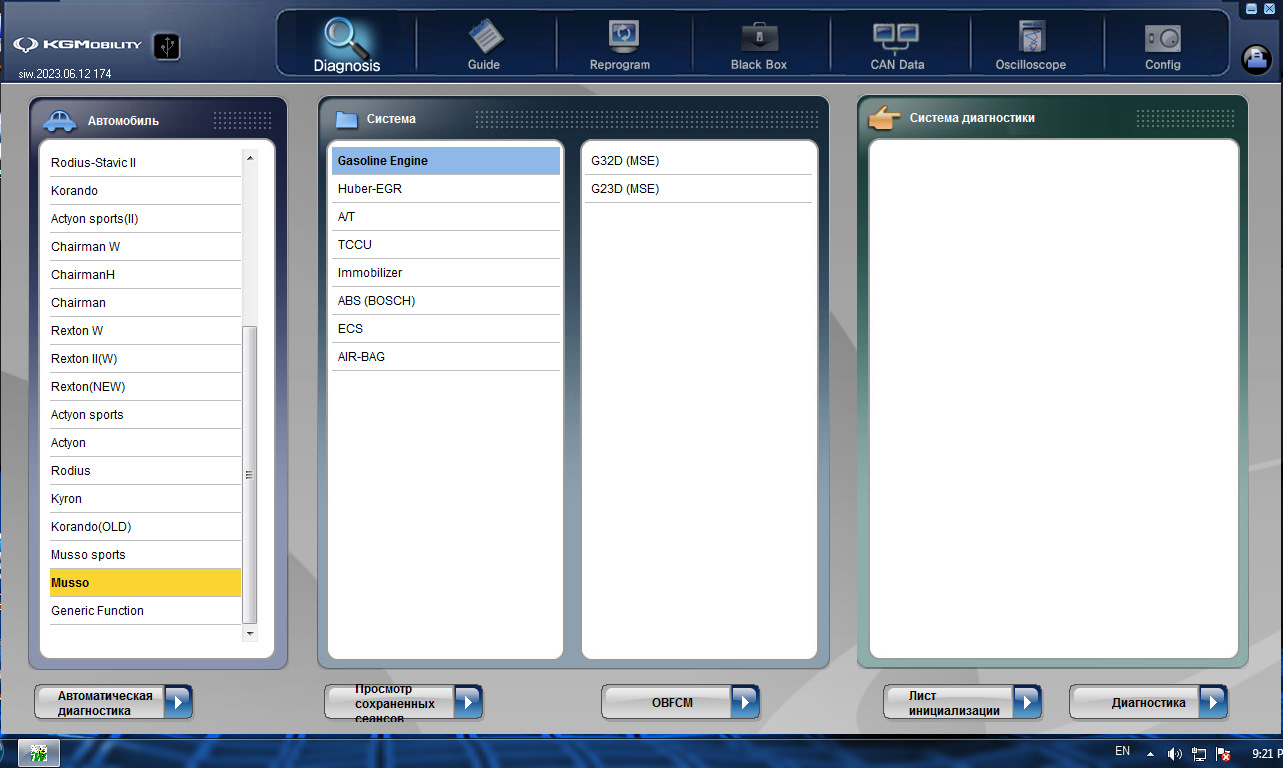This screenshot has width=1283, height=768.
Task: Click the arrow on Автоматическая диагностика button
Action: click(x=177, y=702)
